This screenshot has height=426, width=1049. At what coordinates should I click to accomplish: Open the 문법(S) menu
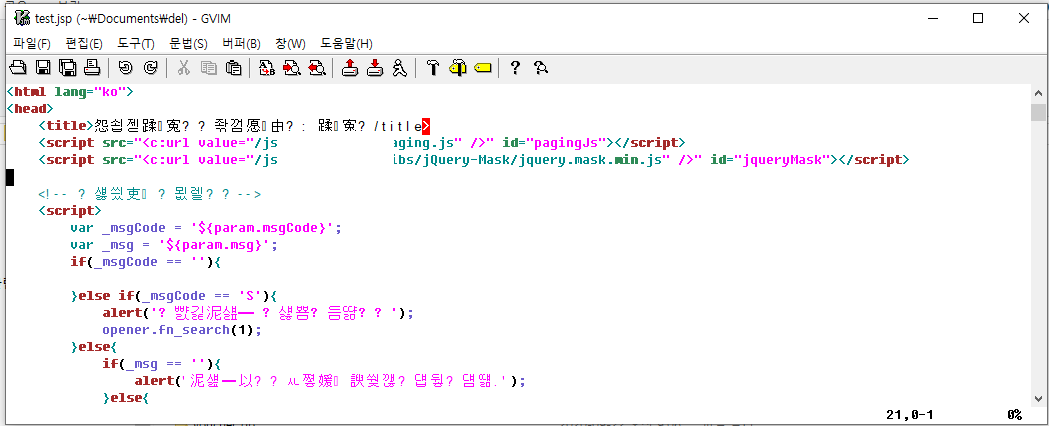188,43
